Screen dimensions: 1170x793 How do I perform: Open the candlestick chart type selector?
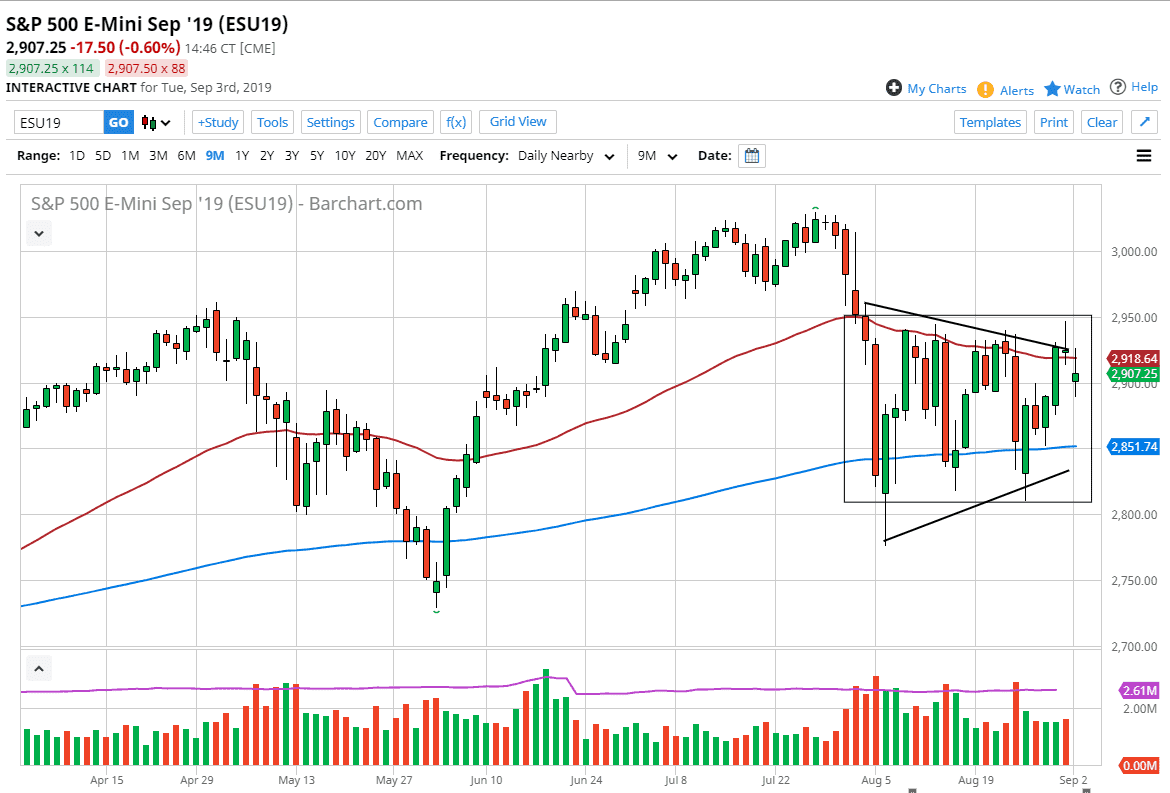coord(156,123)
